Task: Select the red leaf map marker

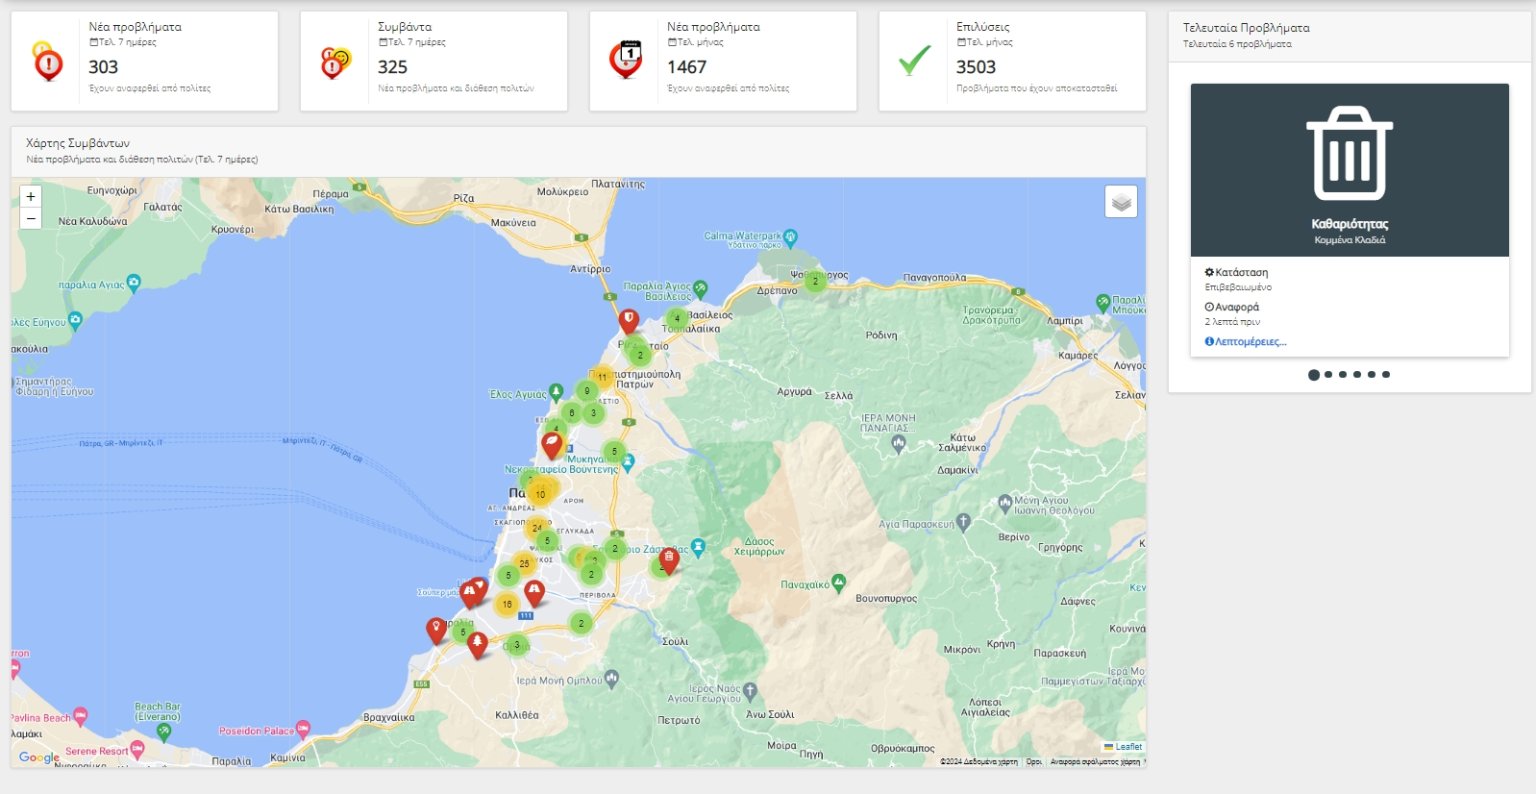Action: [x=552, y=444]
